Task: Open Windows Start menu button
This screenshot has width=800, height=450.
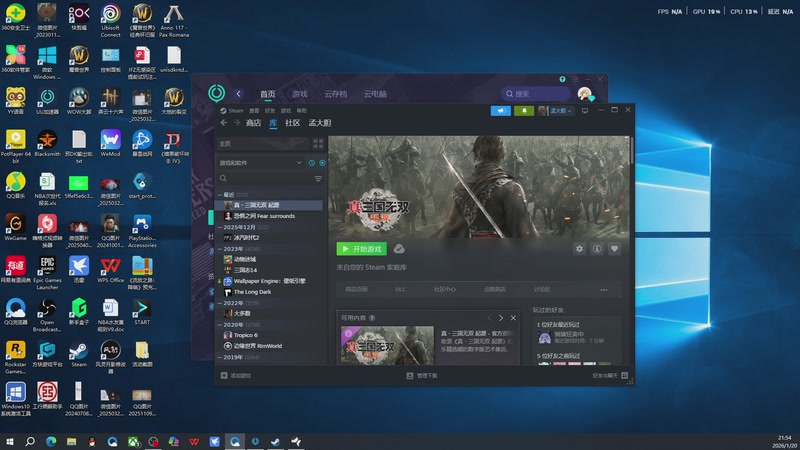Action: (10, 441)
